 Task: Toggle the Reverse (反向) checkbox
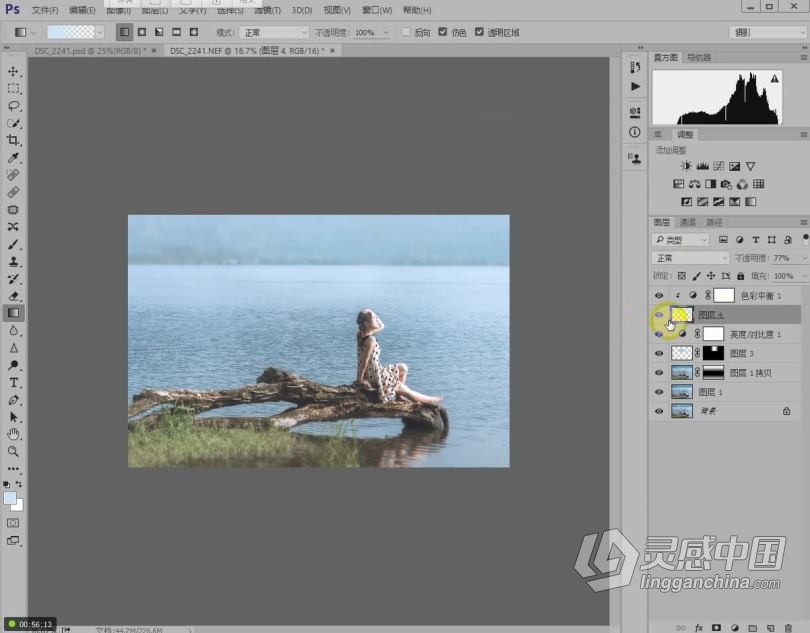click(x=406, y=32)
